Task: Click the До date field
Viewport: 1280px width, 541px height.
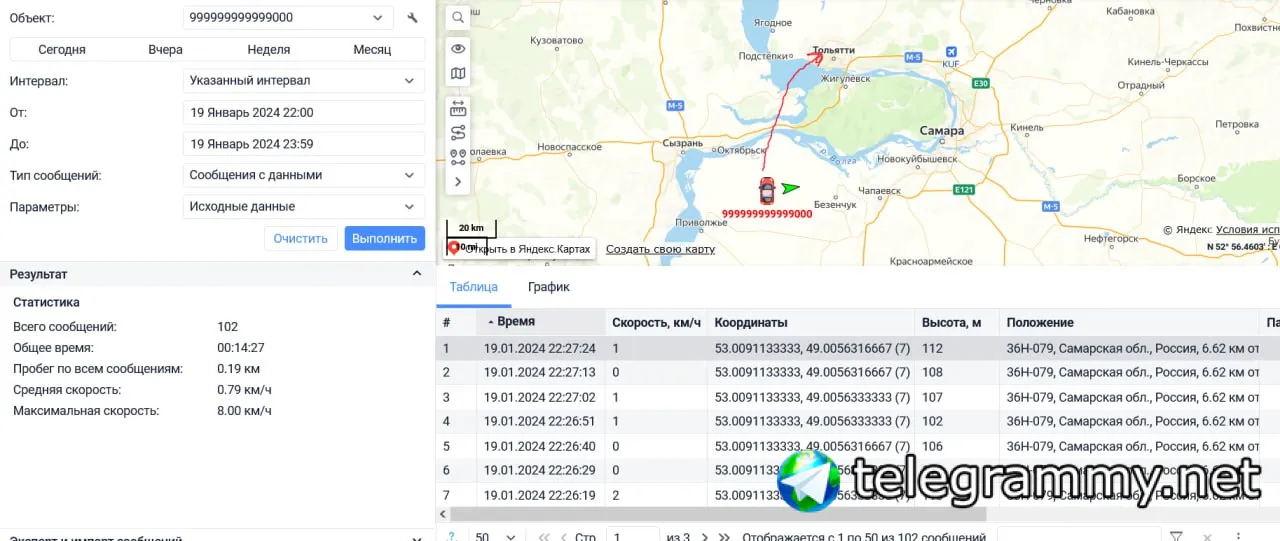Action: 304,144
